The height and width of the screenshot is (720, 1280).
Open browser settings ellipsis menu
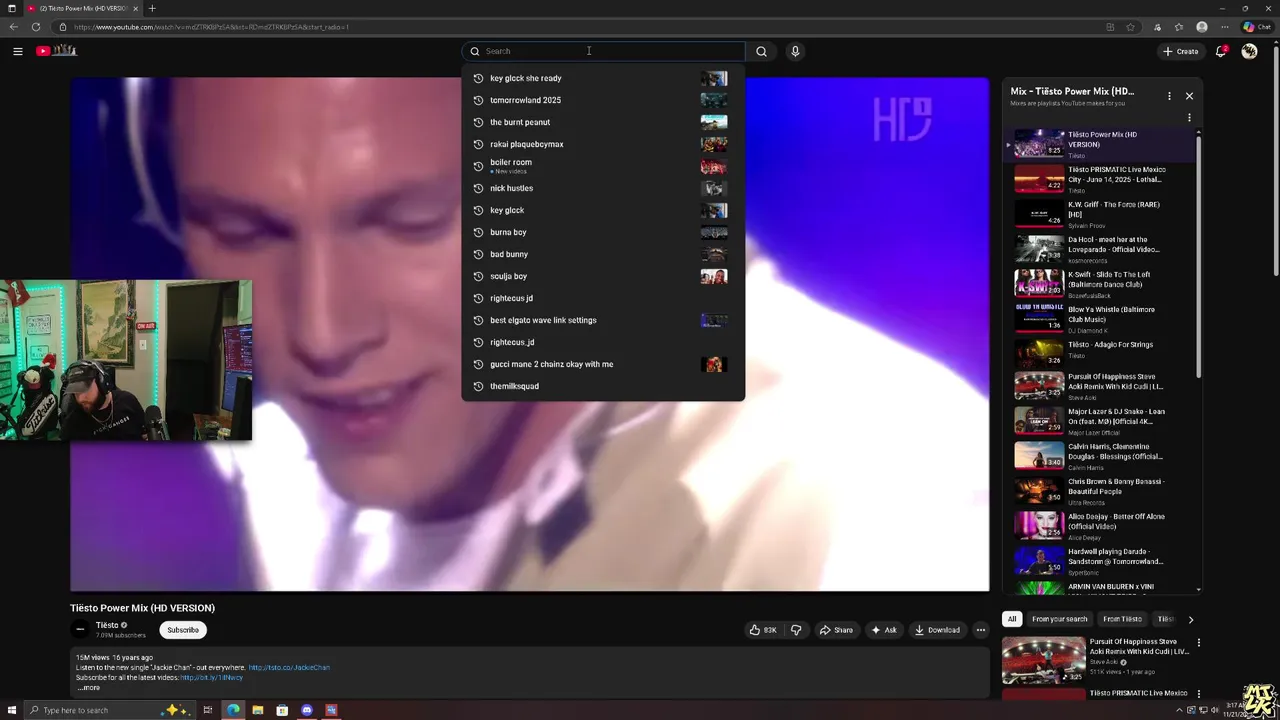click(1224, 27)
